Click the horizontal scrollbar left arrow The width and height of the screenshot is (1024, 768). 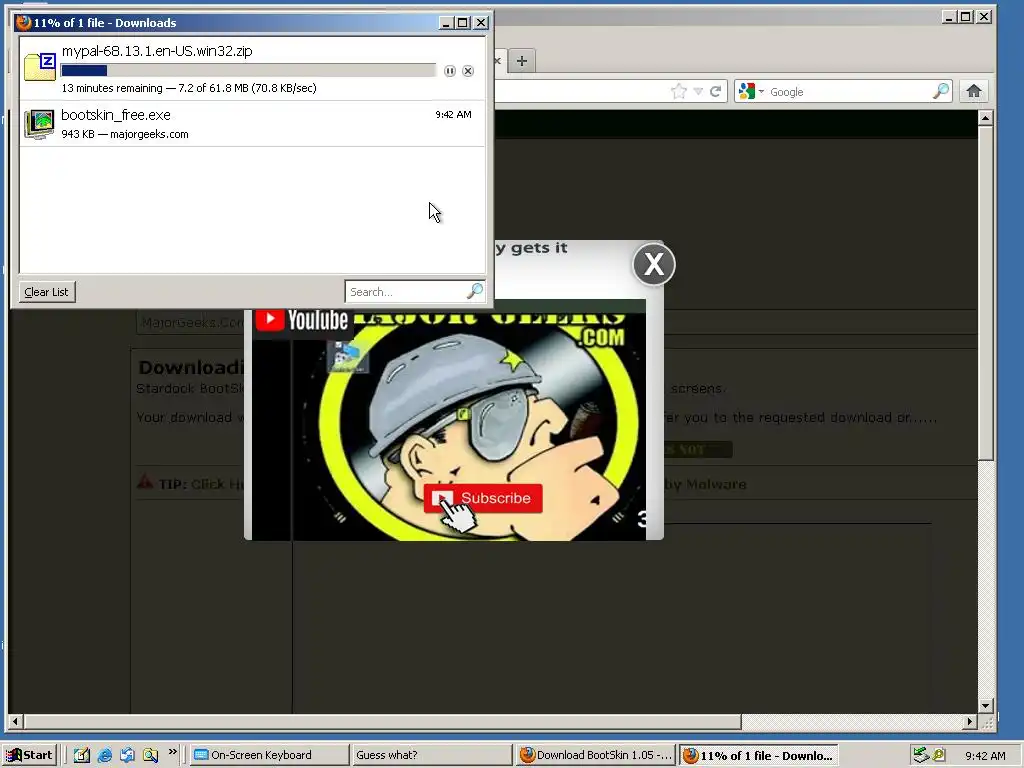[x=16, y=722]
